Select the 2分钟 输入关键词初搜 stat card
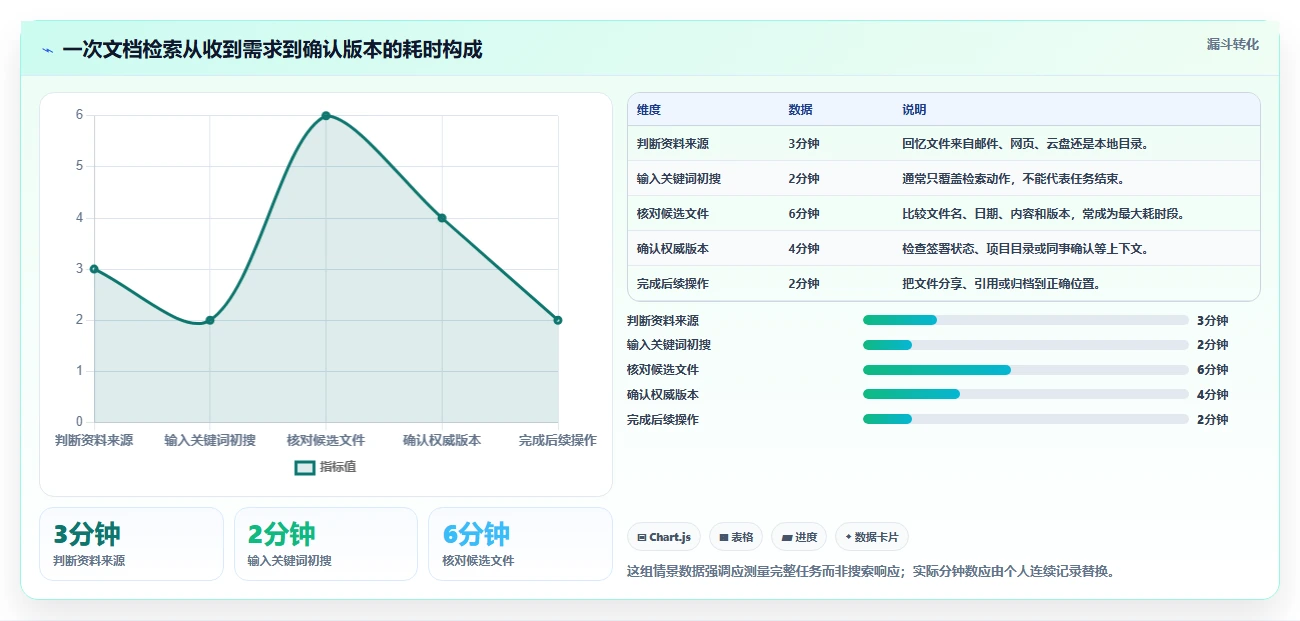This screenshot has width=1300, height=621. (x=325, y=544)
